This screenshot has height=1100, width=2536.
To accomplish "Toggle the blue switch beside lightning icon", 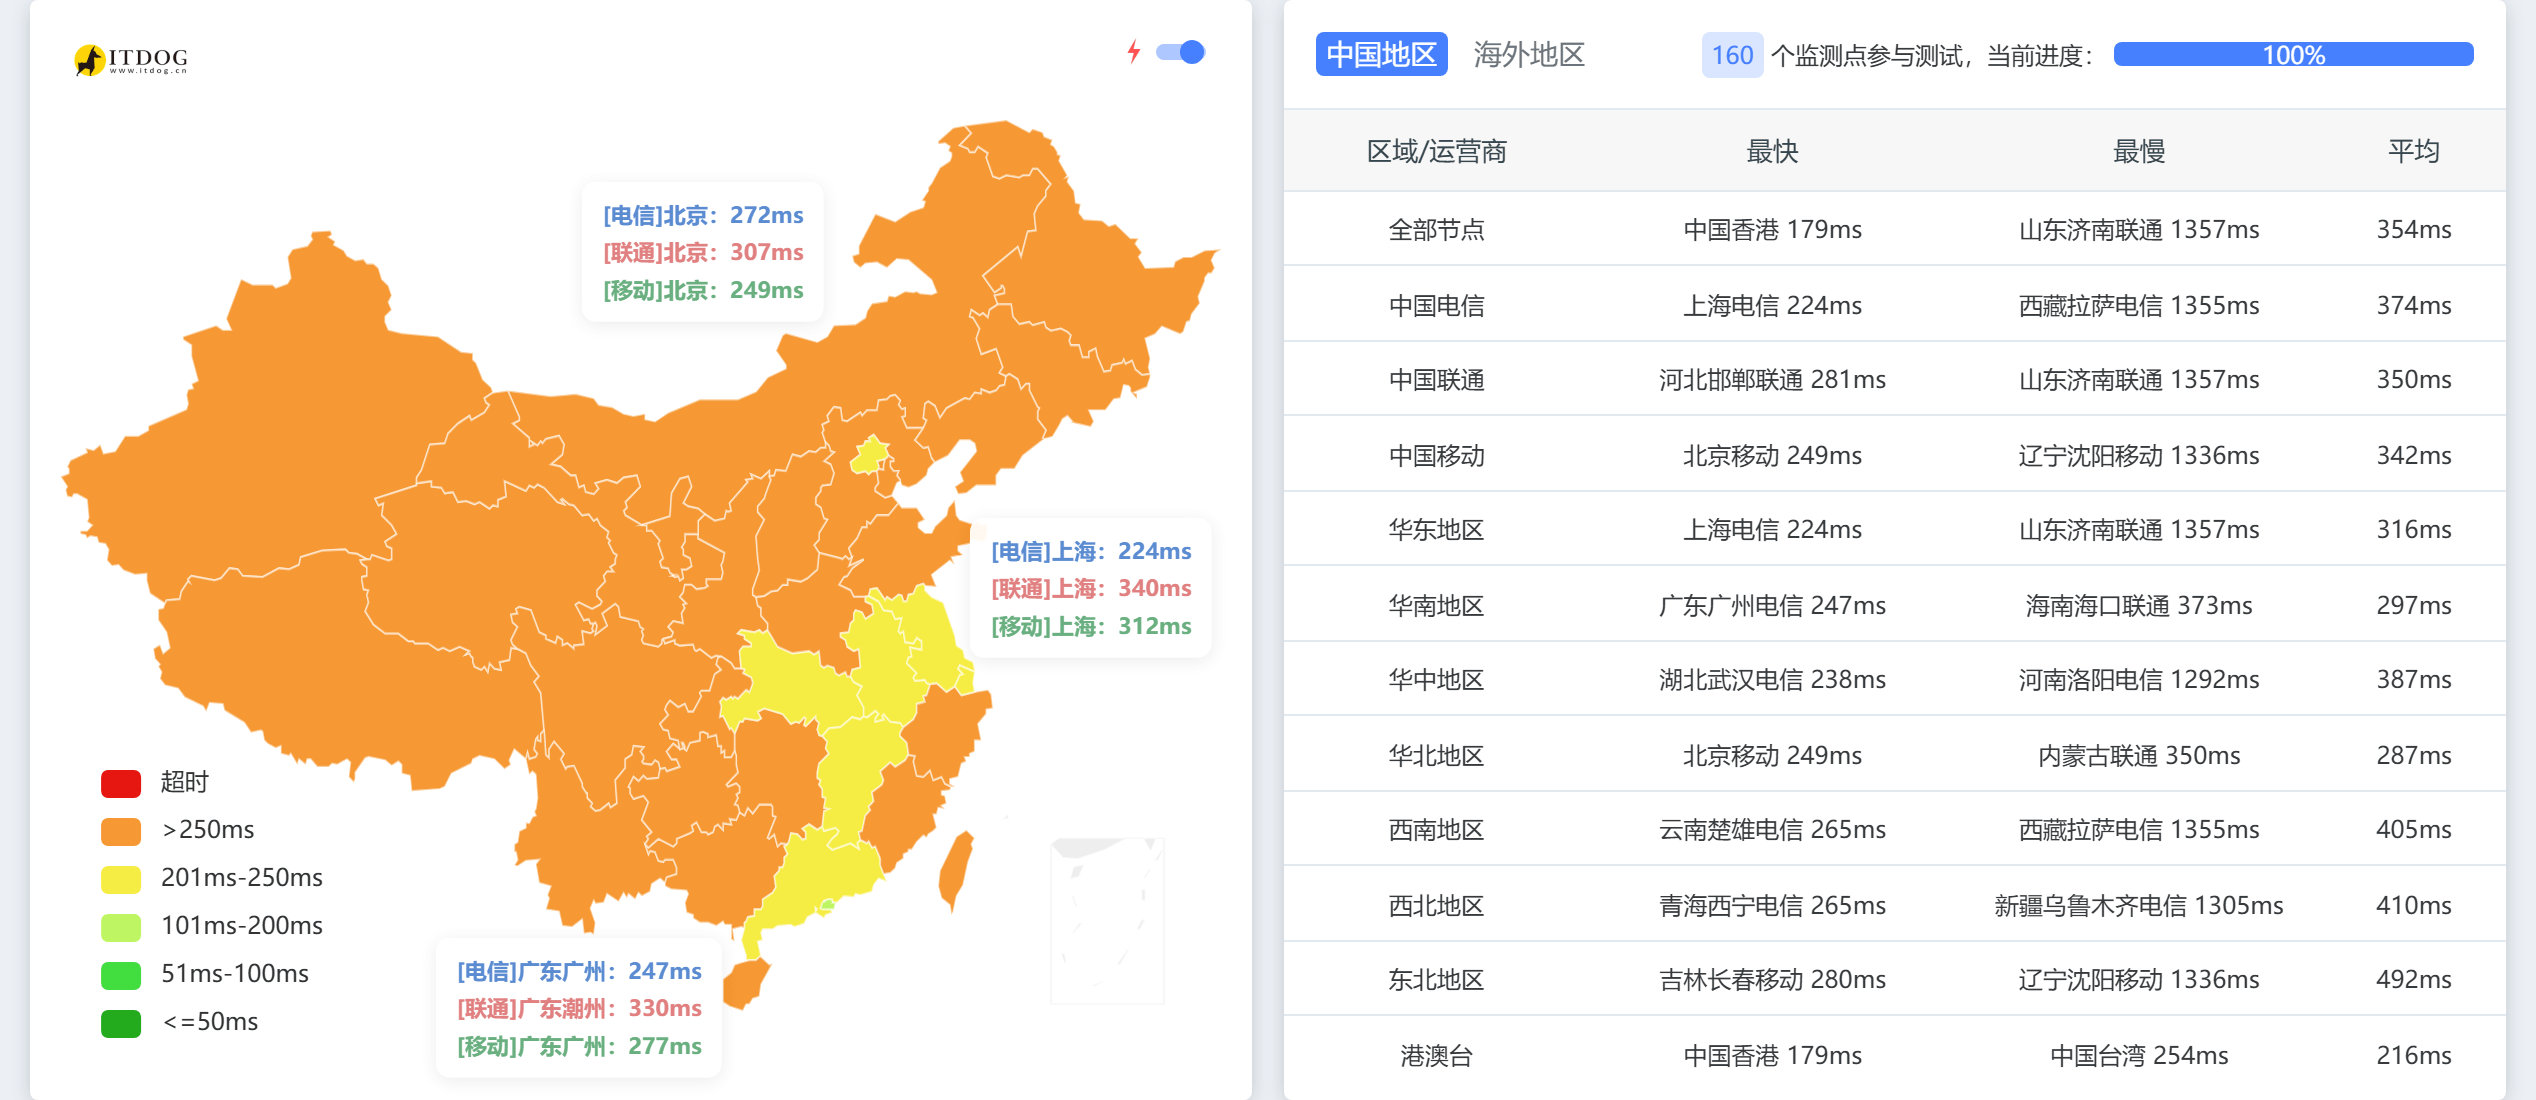I will coord(1180,52).
